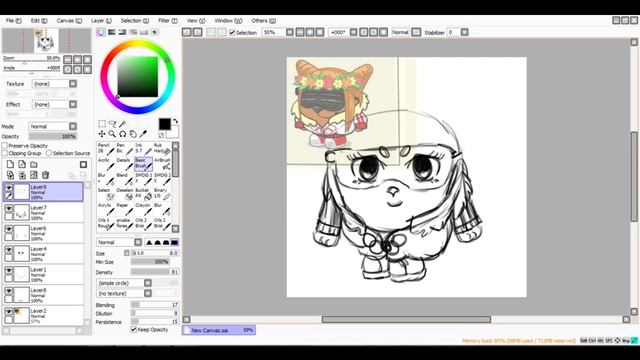The image size is (640, 360).
Task: Choose the Bucket Fill tool
Action: tap(144, 193)
